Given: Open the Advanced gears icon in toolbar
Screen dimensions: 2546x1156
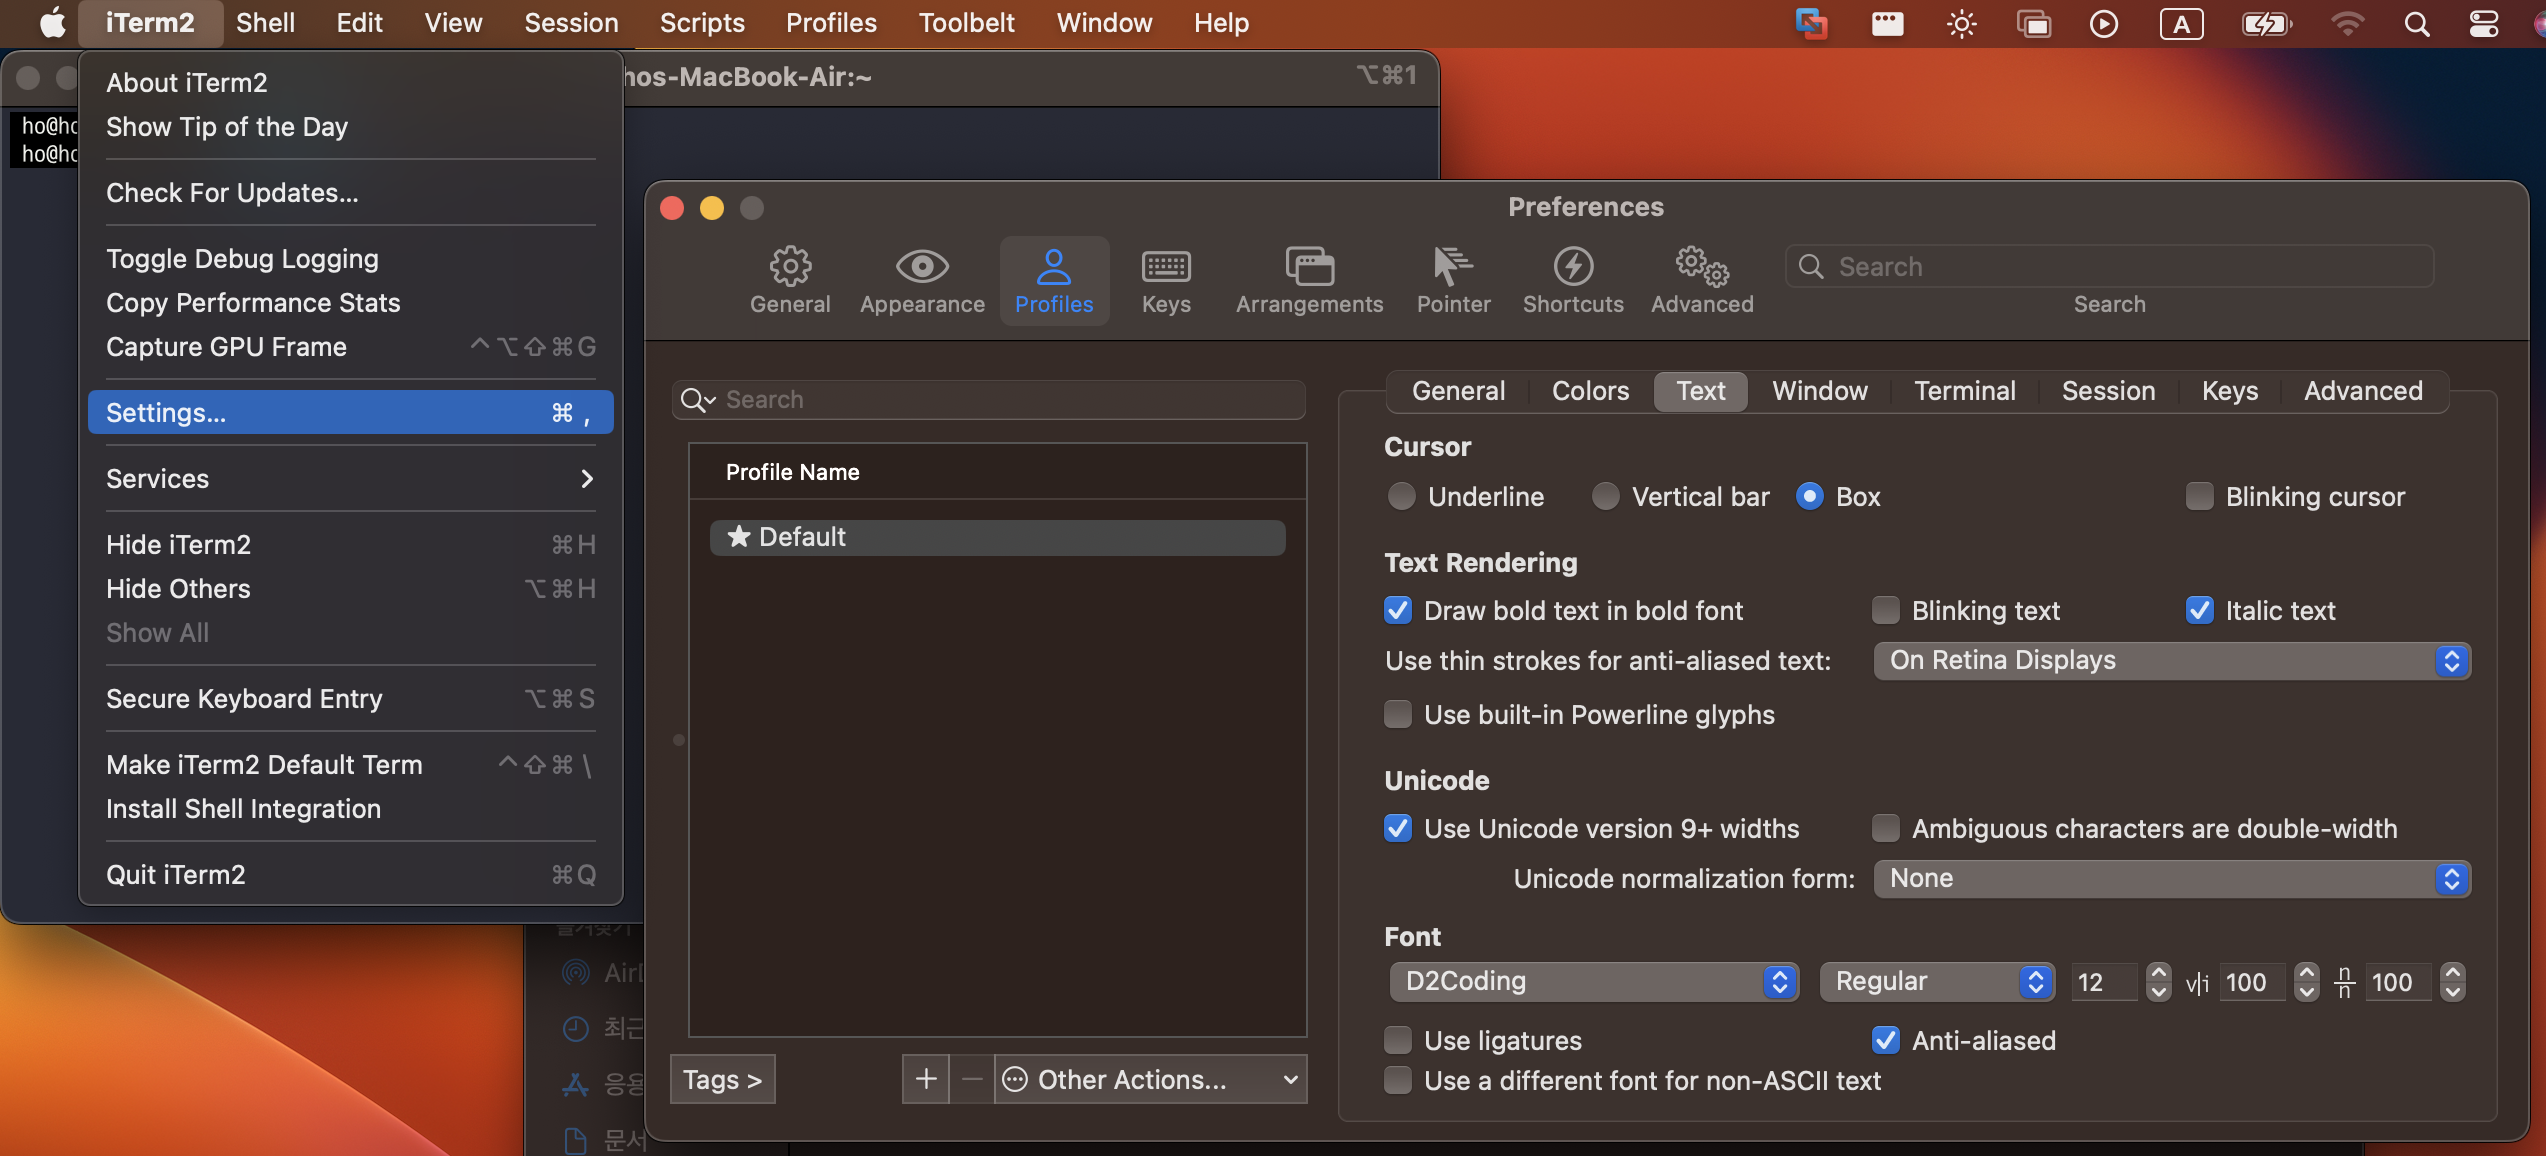Looking at the screenshot, I should tap(1702, 266).
